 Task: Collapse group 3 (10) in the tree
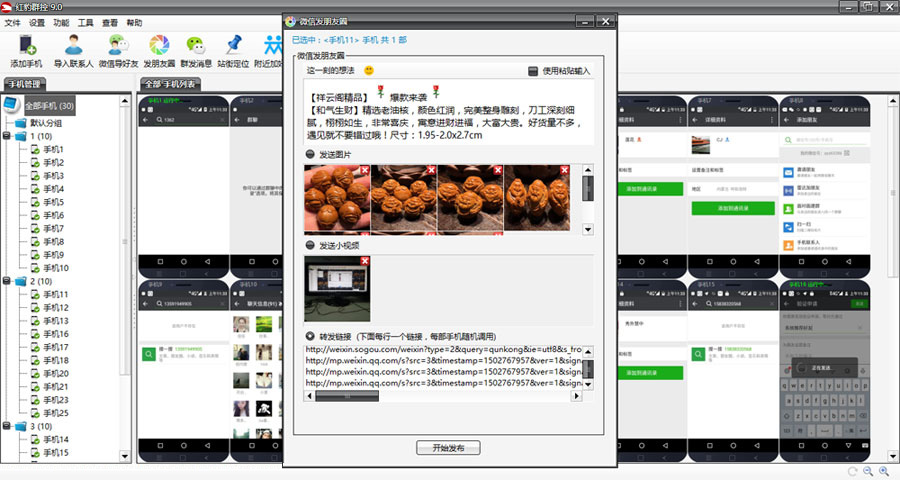[x=6, y=427]
